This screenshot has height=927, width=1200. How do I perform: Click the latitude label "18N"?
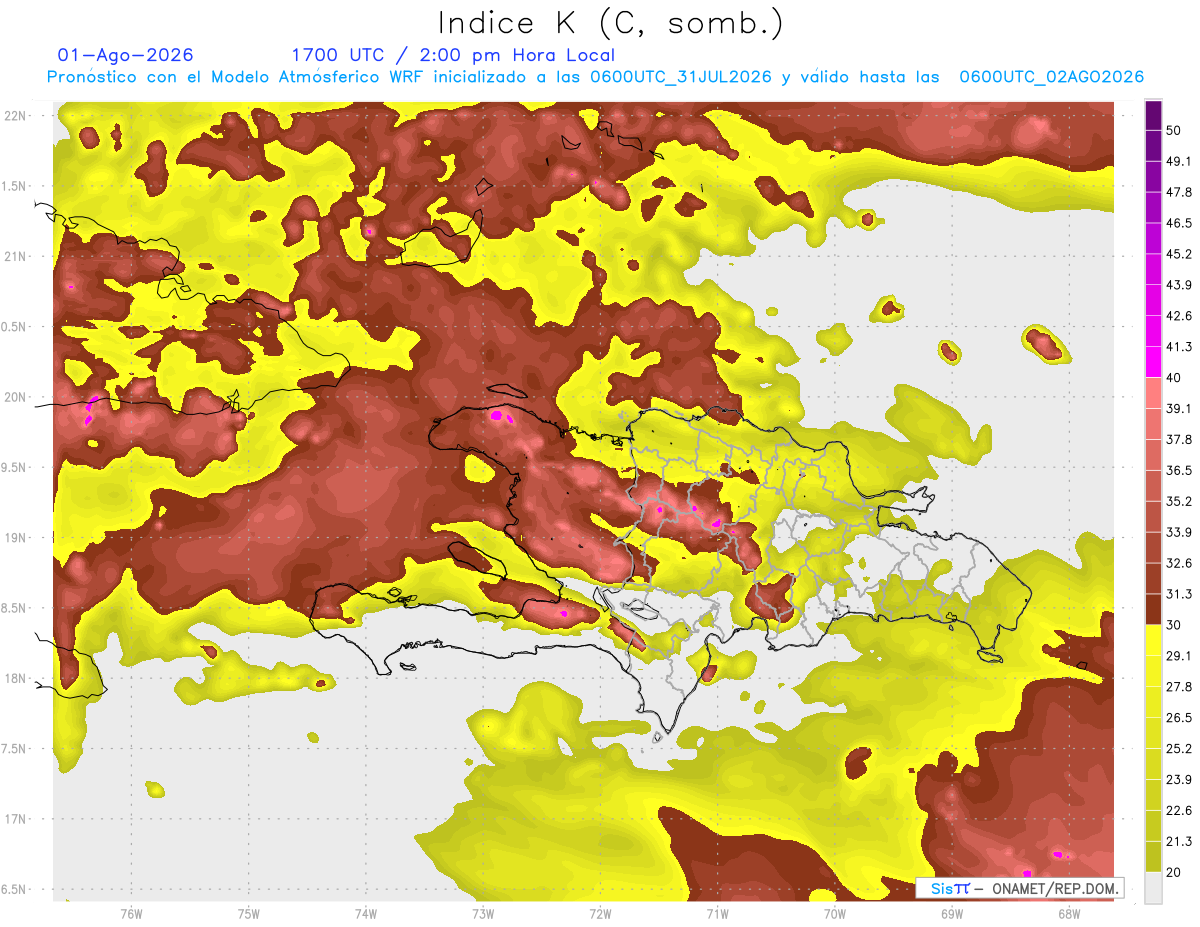point(15,678)
